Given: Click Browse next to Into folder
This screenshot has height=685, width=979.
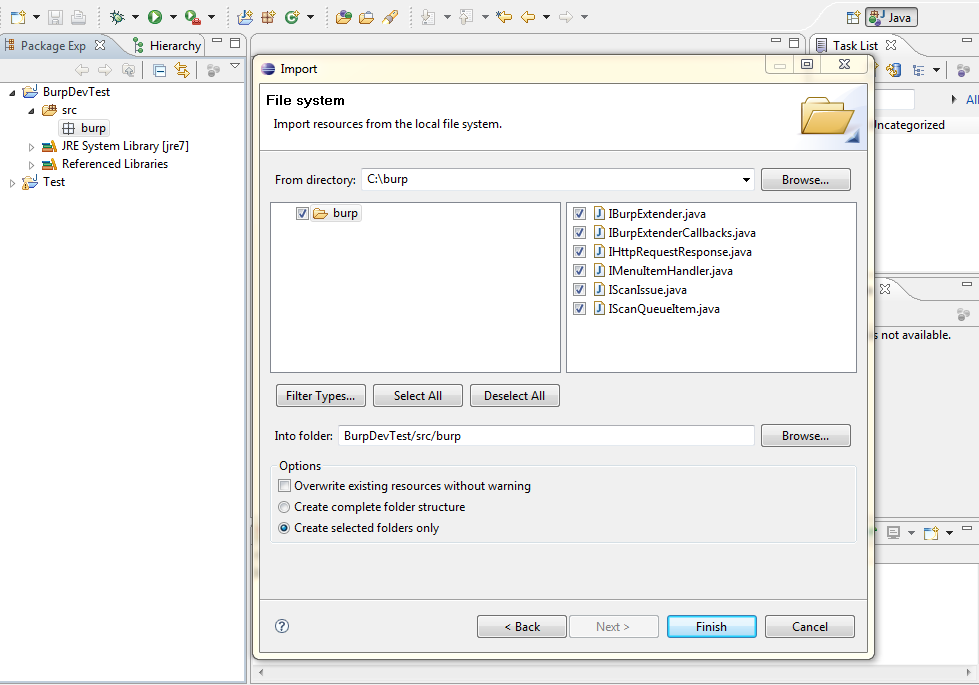Looking at the screenshot, I should (x=805, y=436).
